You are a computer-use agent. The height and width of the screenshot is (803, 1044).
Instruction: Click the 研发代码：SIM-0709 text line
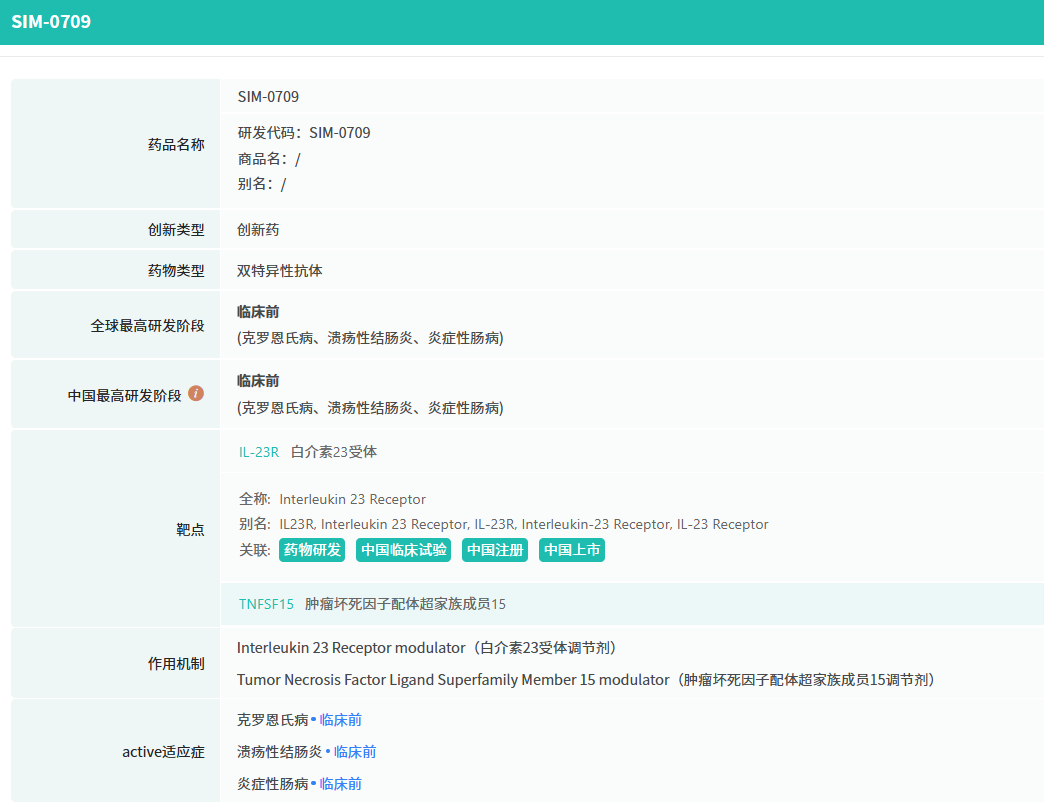point(304,133)
